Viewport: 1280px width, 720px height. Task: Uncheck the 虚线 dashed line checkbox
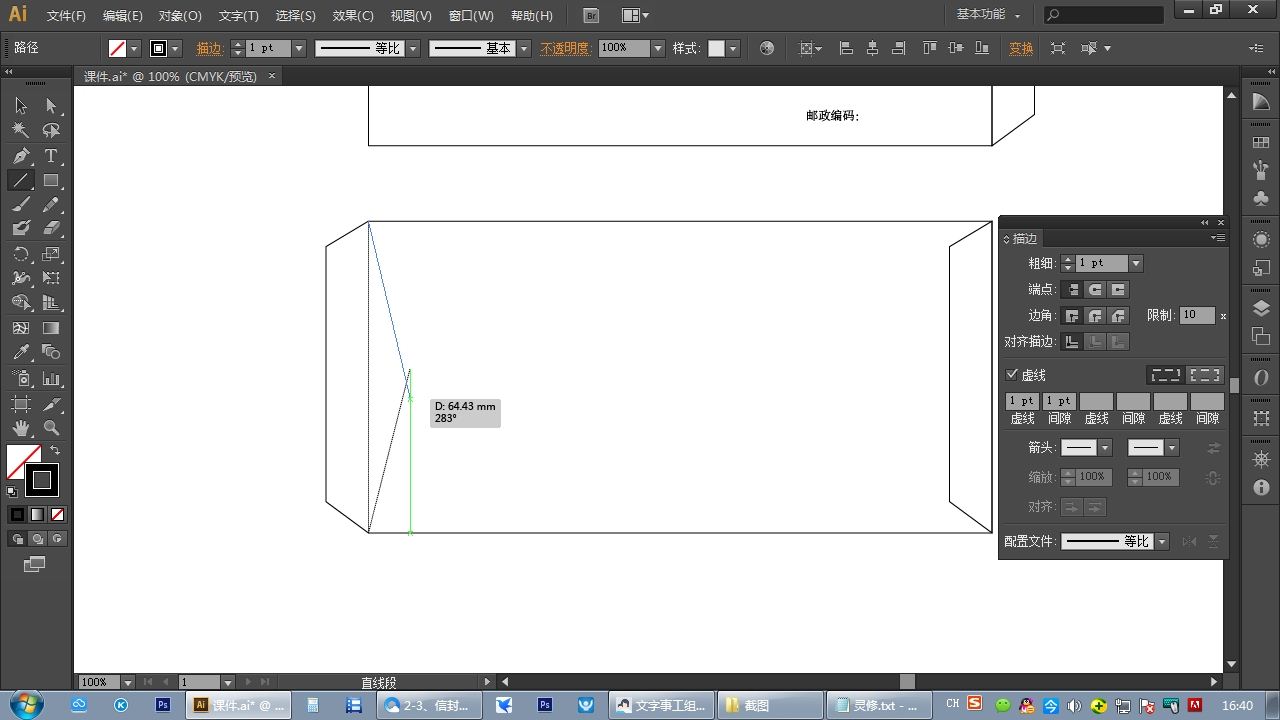[1011, 375]
